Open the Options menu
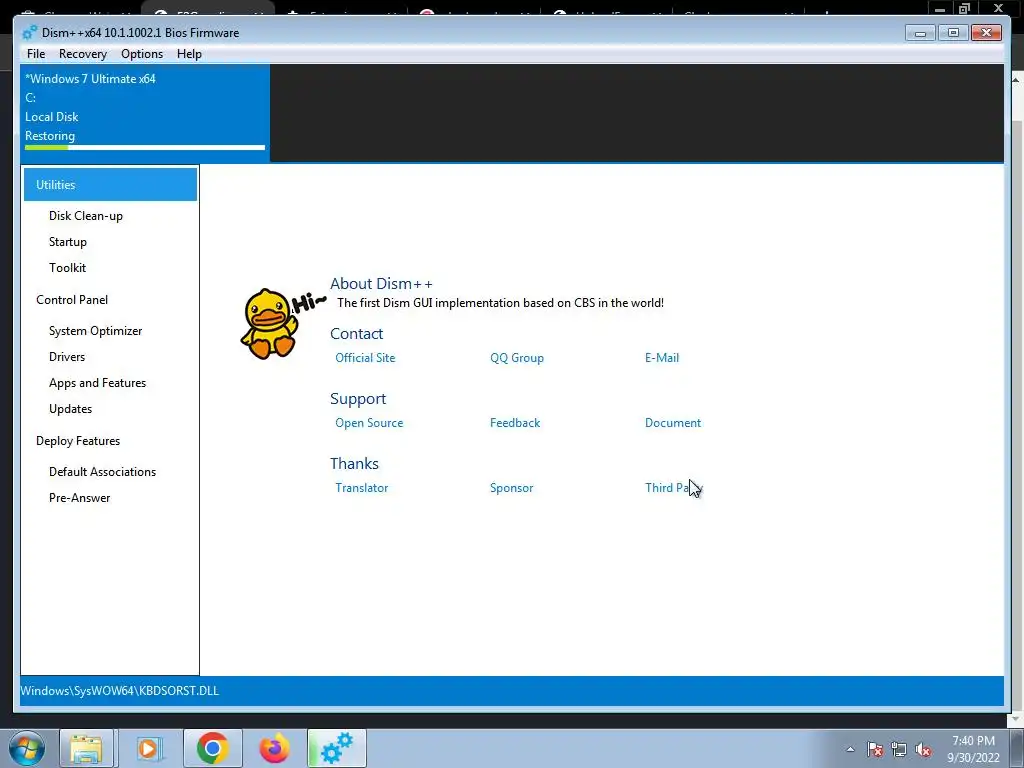 click(142, 54)
